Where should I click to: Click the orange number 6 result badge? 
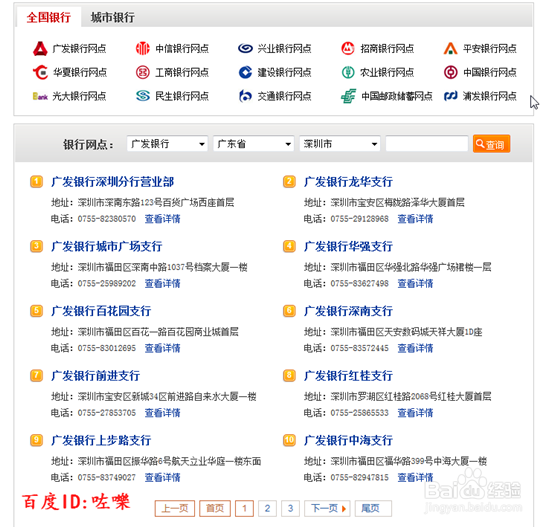click(x=289, y=311)
